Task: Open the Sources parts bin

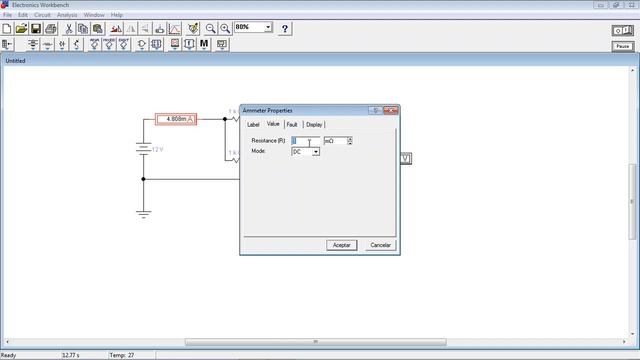Action: coord(33,44)
